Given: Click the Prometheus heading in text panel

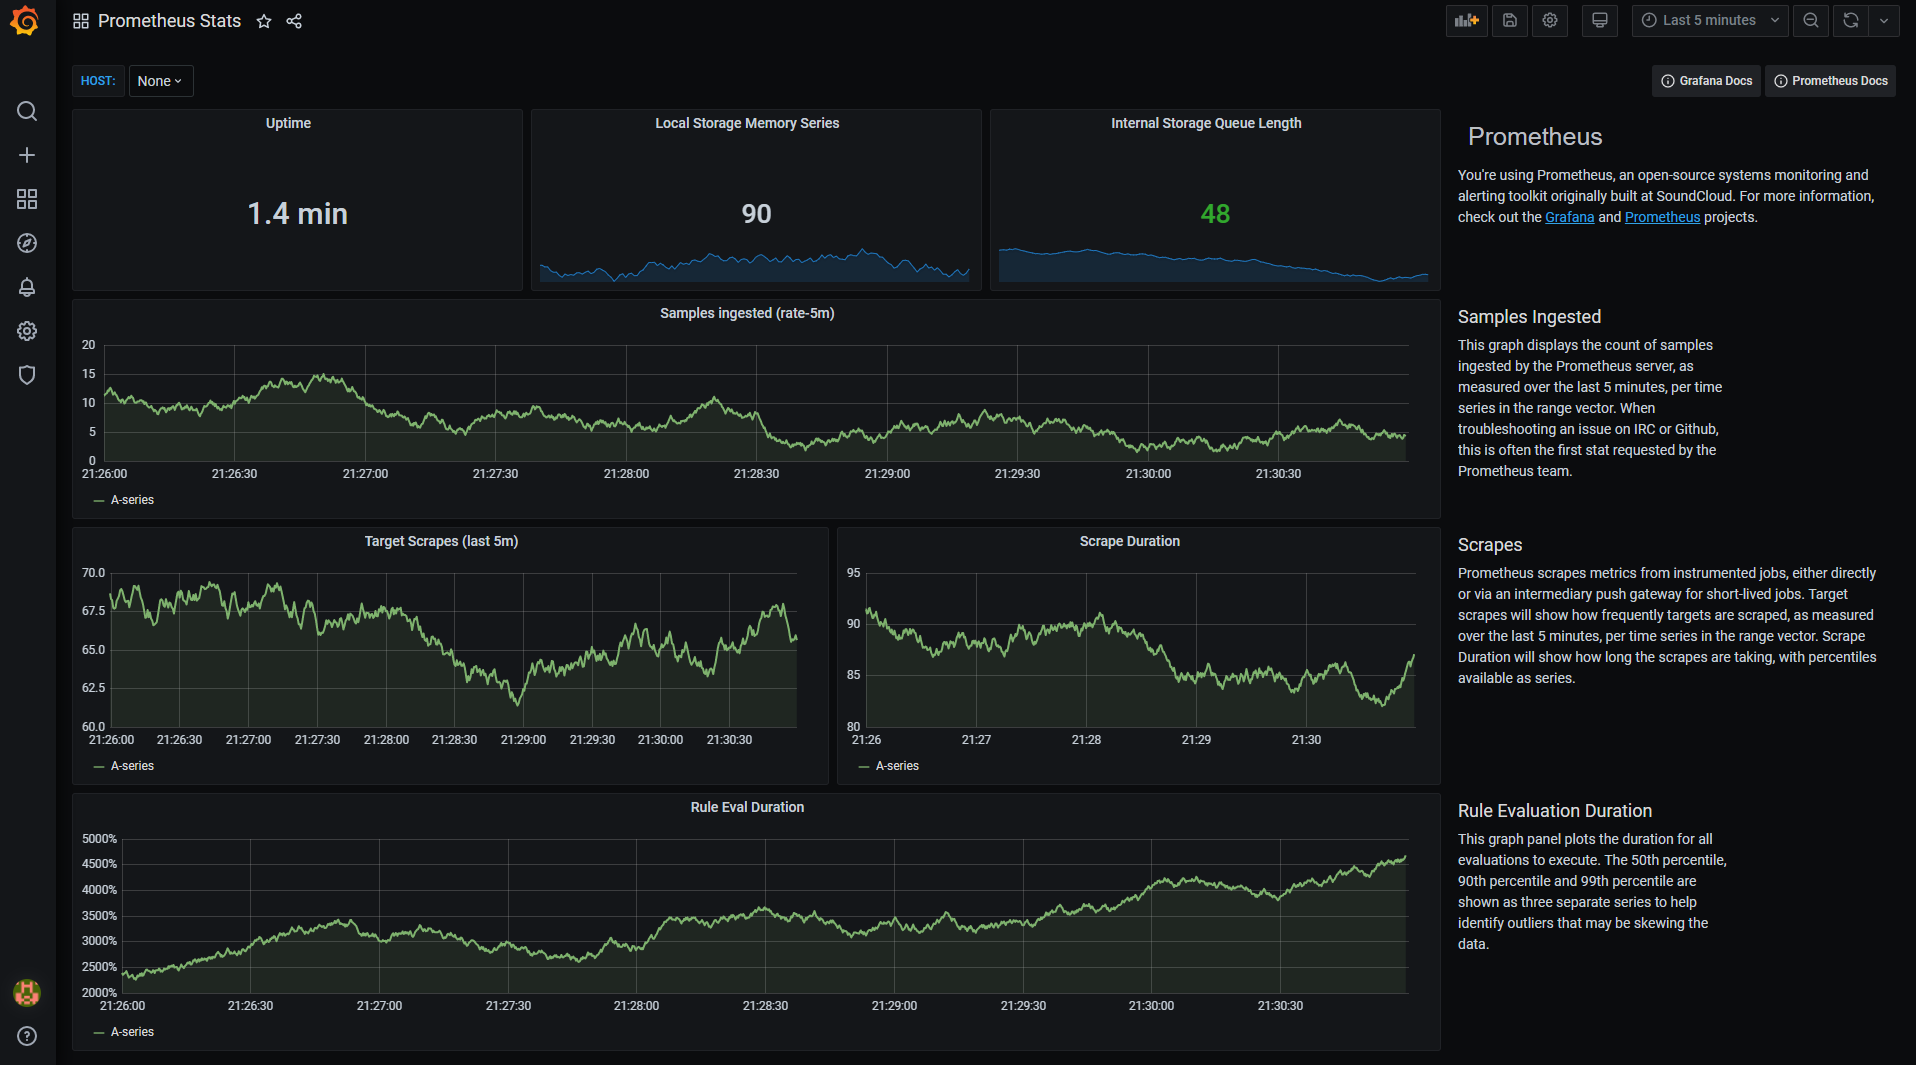Looking at the screenshot, I should click(1535, 137).
